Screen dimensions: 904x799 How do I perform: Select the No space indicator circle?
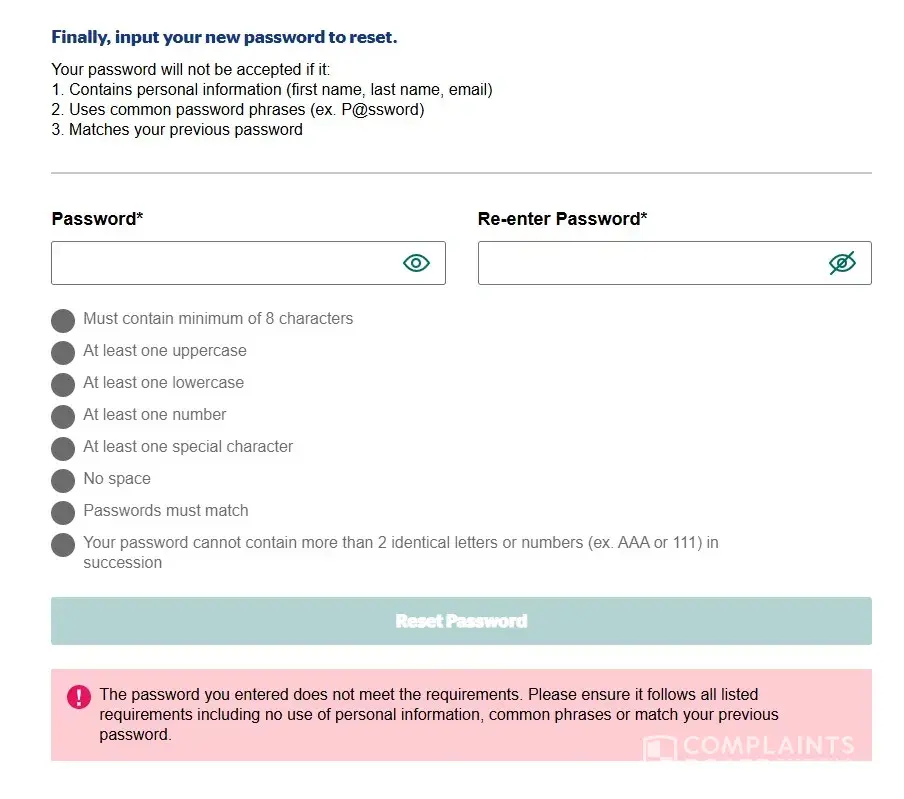[63, 481]
